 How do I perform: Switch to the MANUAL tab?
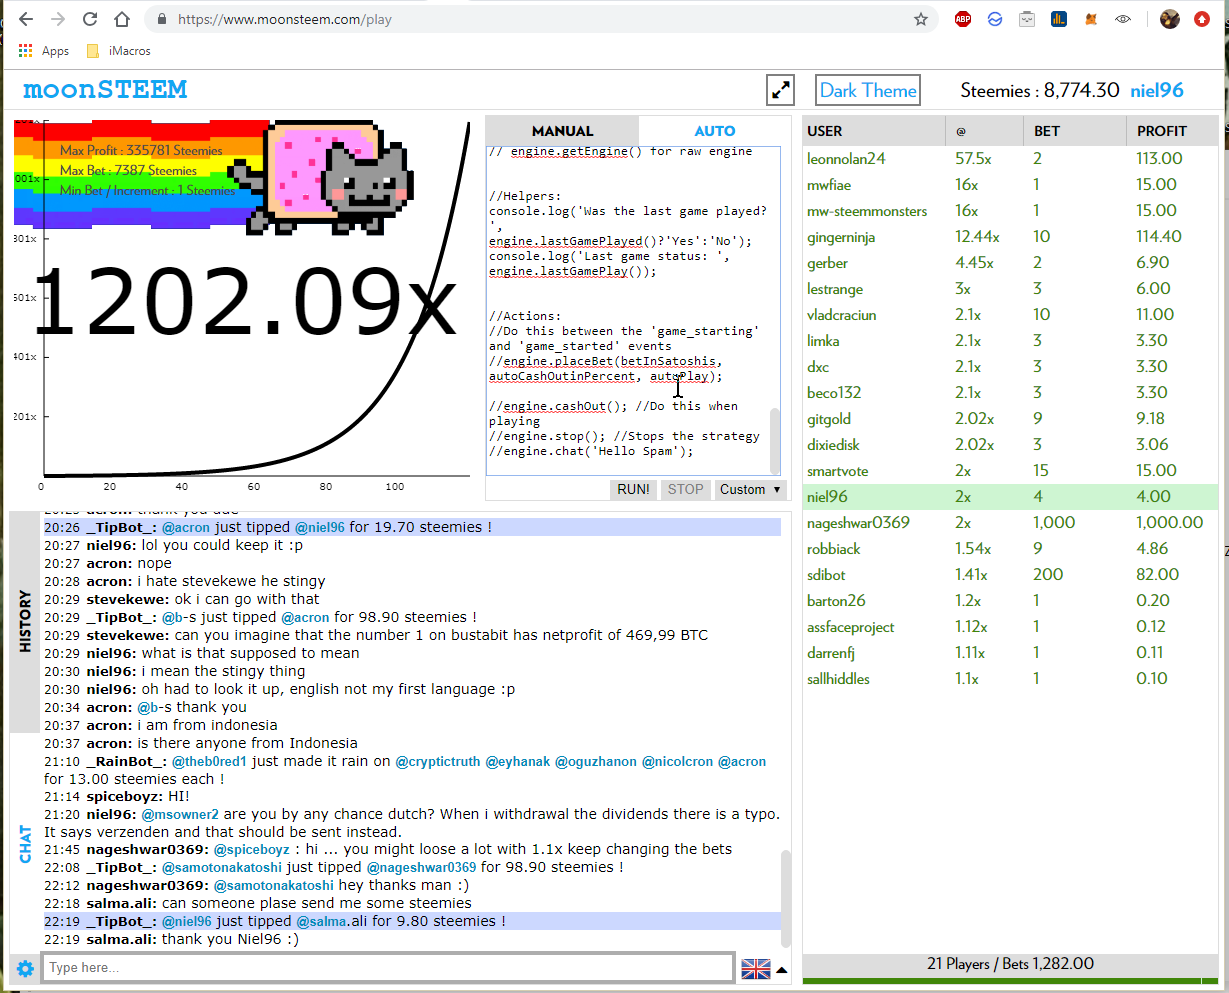(x=562, y=131)
